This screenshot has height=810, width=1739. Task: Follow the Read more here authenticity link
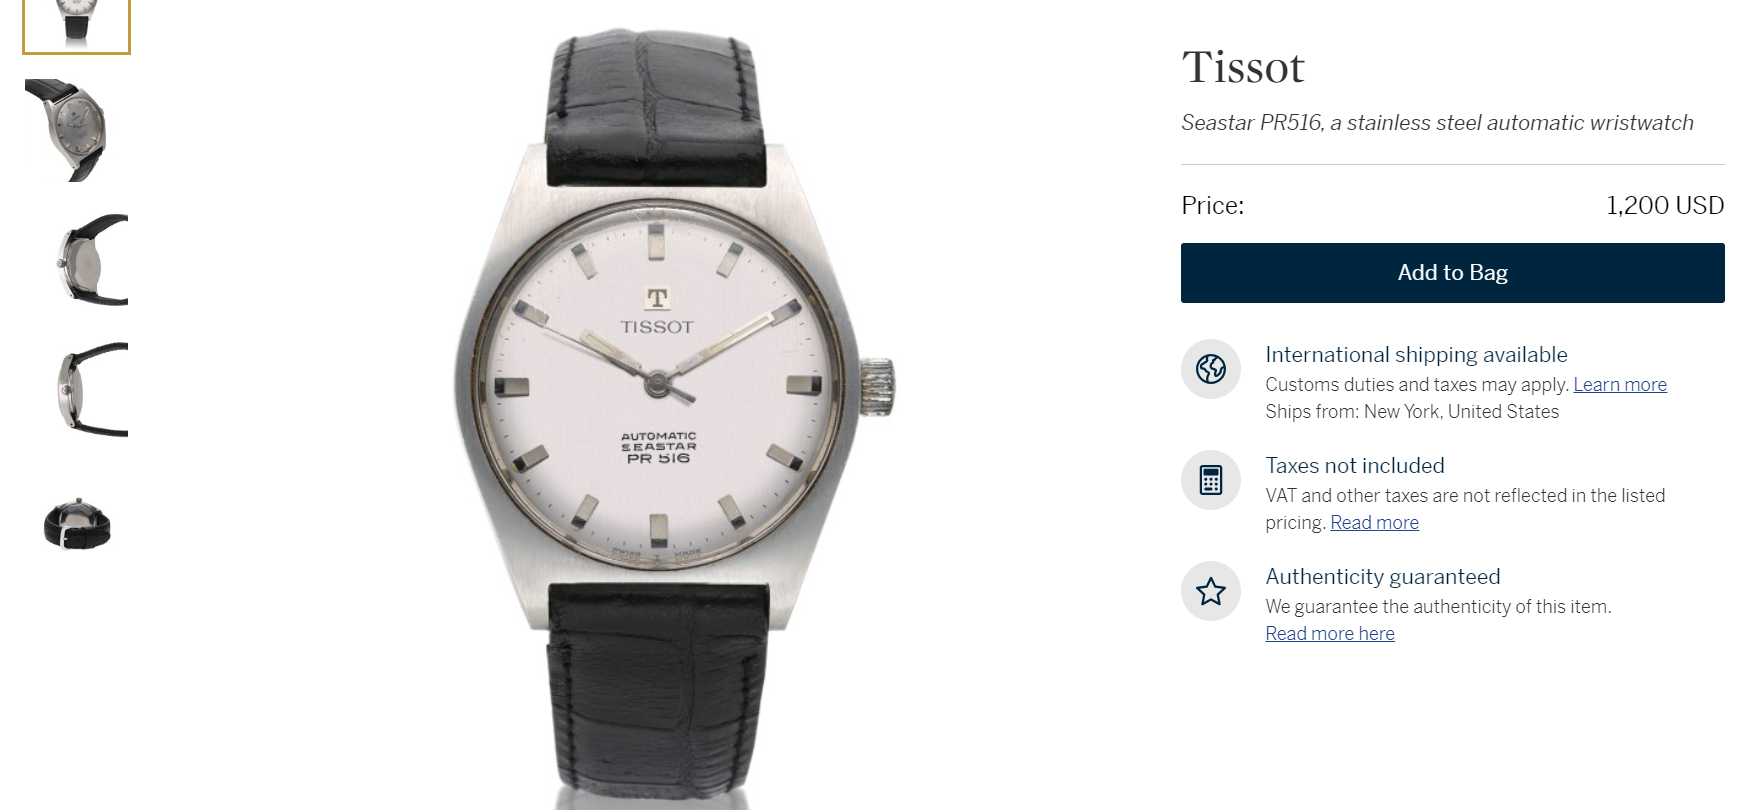(1330, 634)
